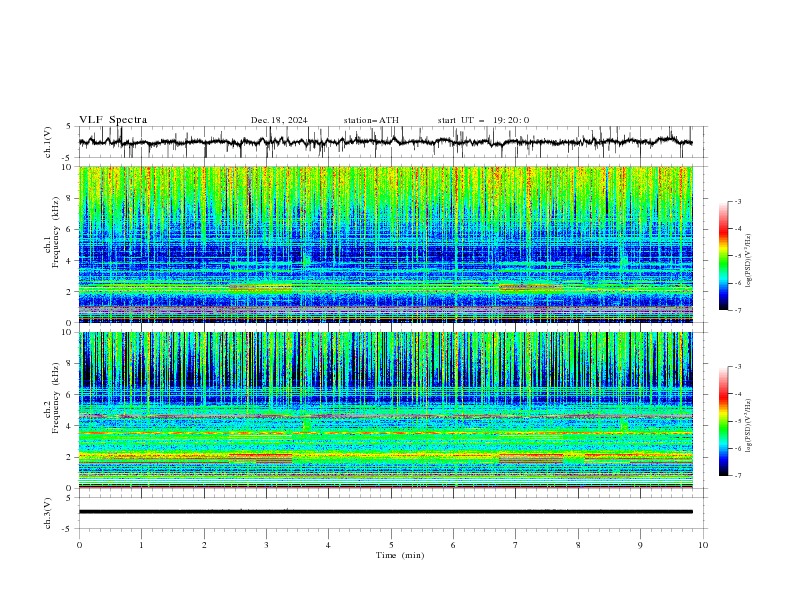
Task: Click the "station=ATH" label
Action: tap(371, 120)
